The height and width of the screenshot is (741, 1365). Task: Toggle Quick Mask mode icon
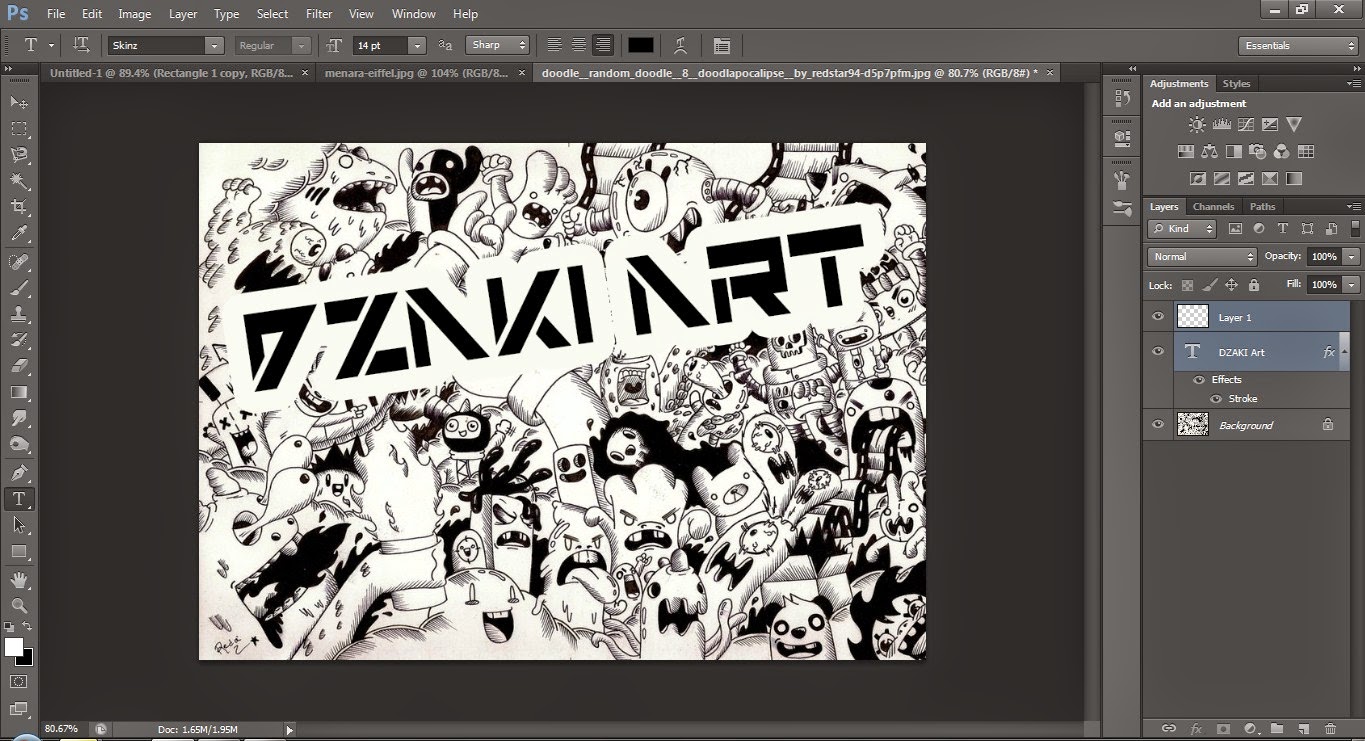click(19, 682)
